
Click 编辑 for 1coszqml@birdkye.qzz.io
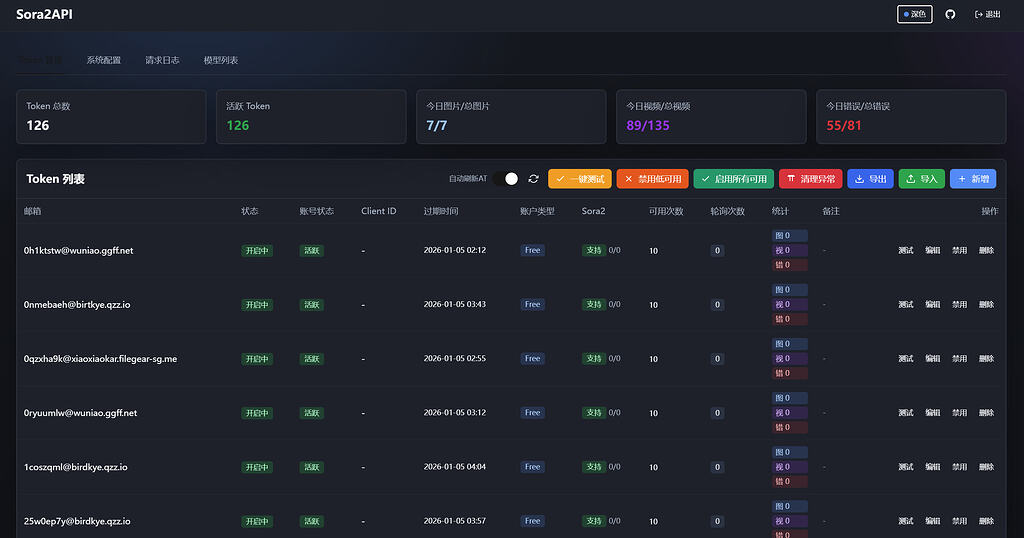click(933, 467)
